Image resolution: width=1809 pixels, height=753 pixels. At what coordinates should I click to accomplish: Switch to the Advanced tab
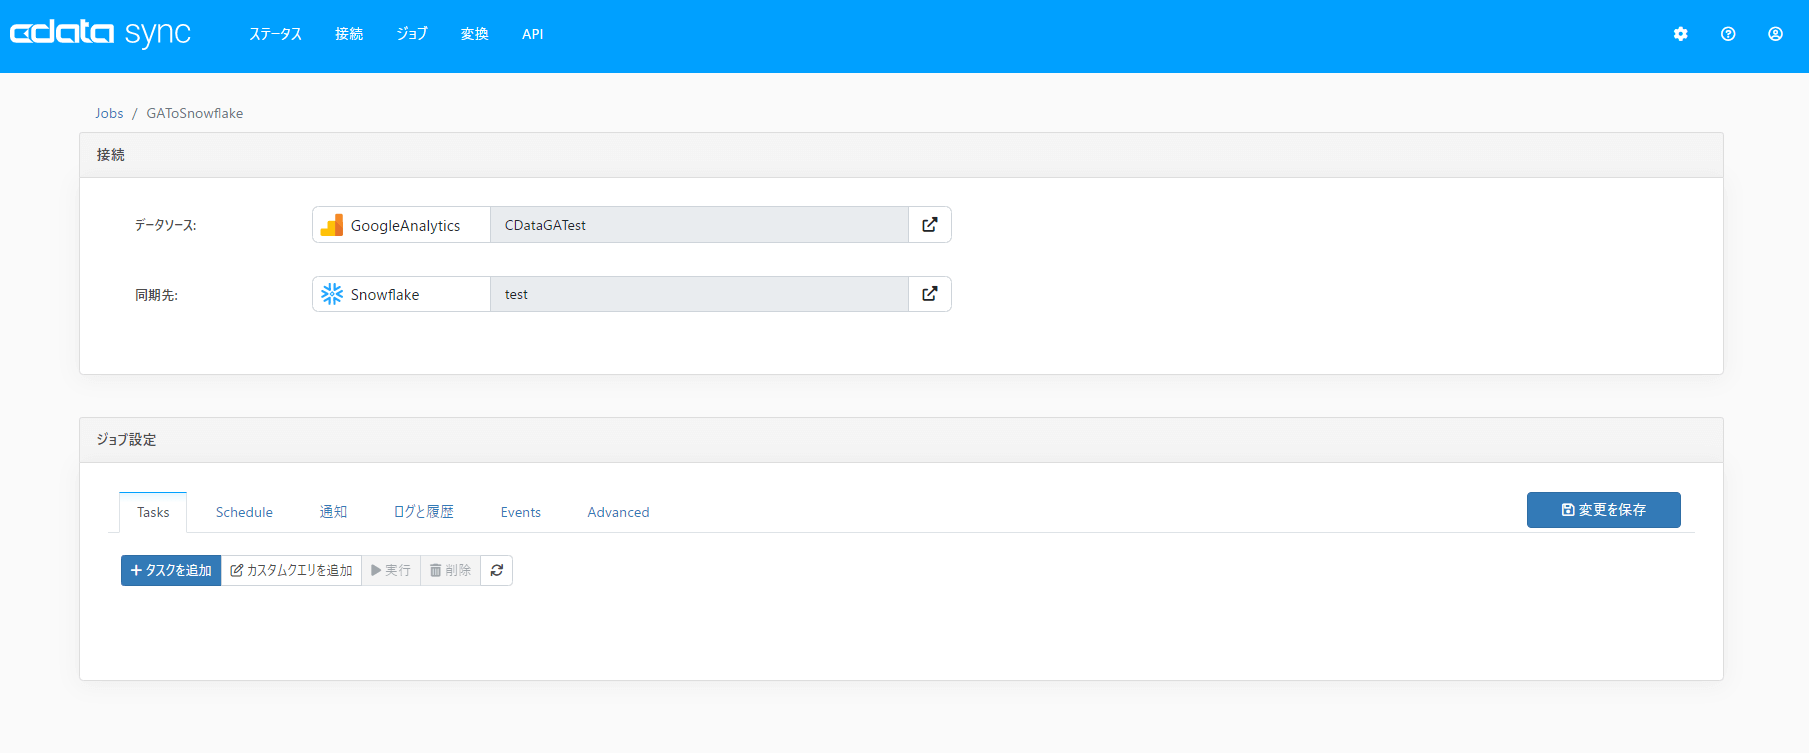point(618,512)
